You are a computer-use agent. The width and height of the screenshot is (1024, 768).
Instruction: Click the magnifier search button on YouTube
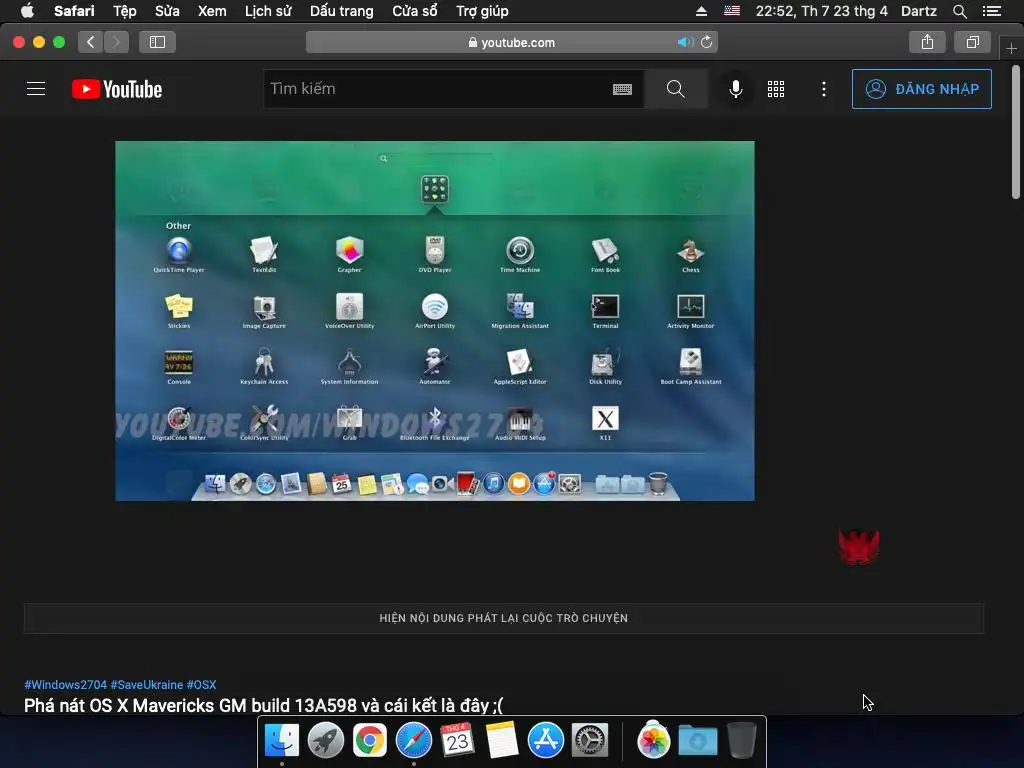pyautogui.click(x=676, y=89)
